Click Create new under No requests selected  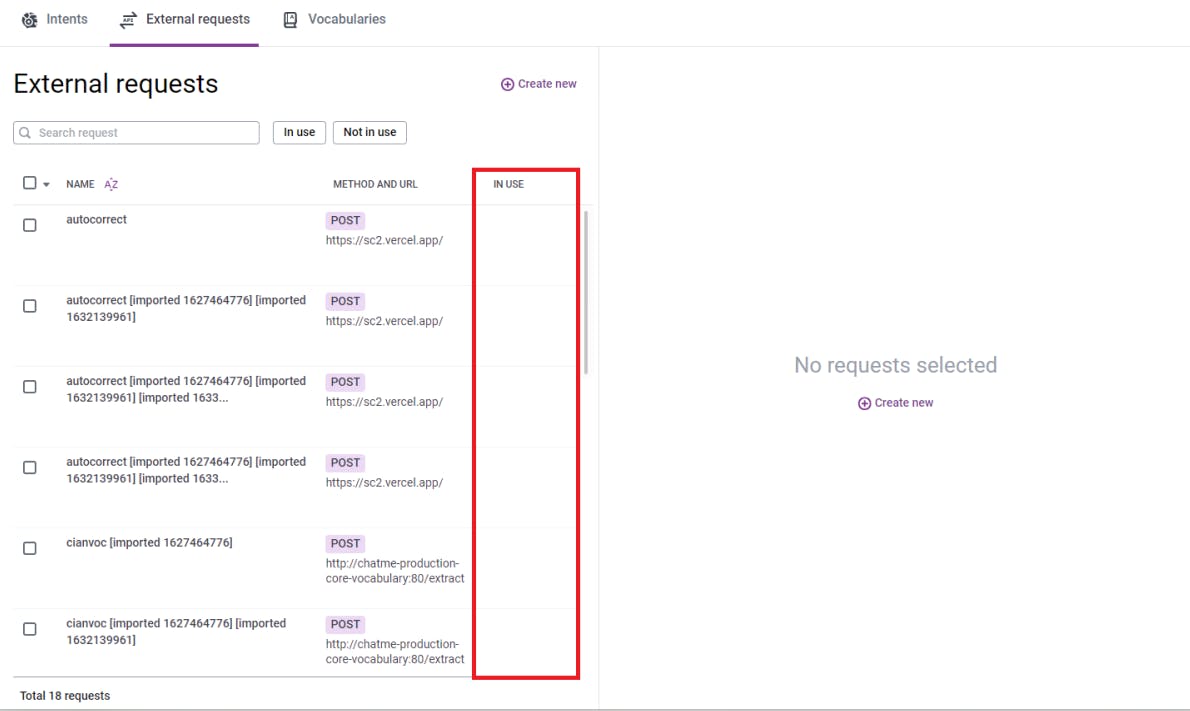point(895,403)
